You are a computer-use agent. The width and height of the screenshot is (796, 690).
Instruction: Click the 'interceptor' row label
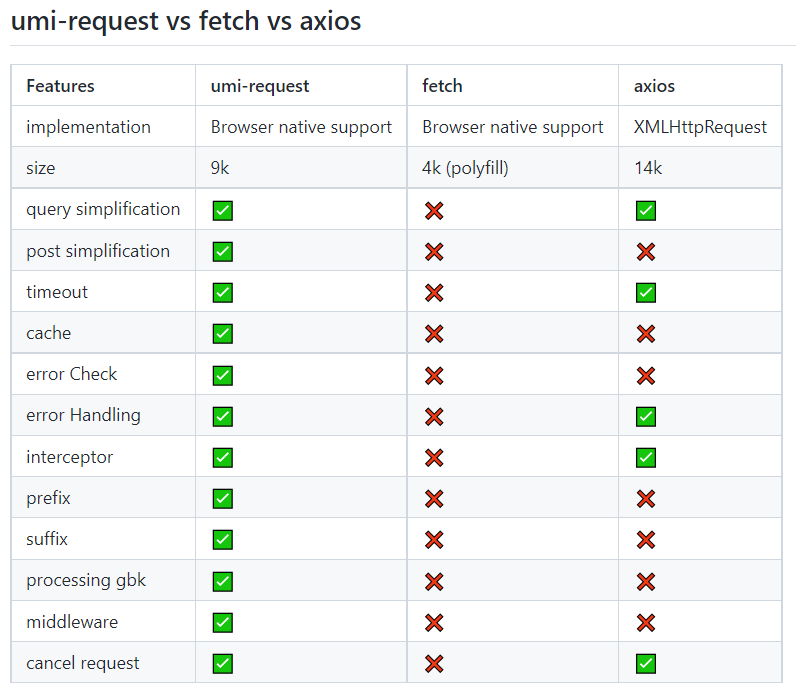(70, 457)
